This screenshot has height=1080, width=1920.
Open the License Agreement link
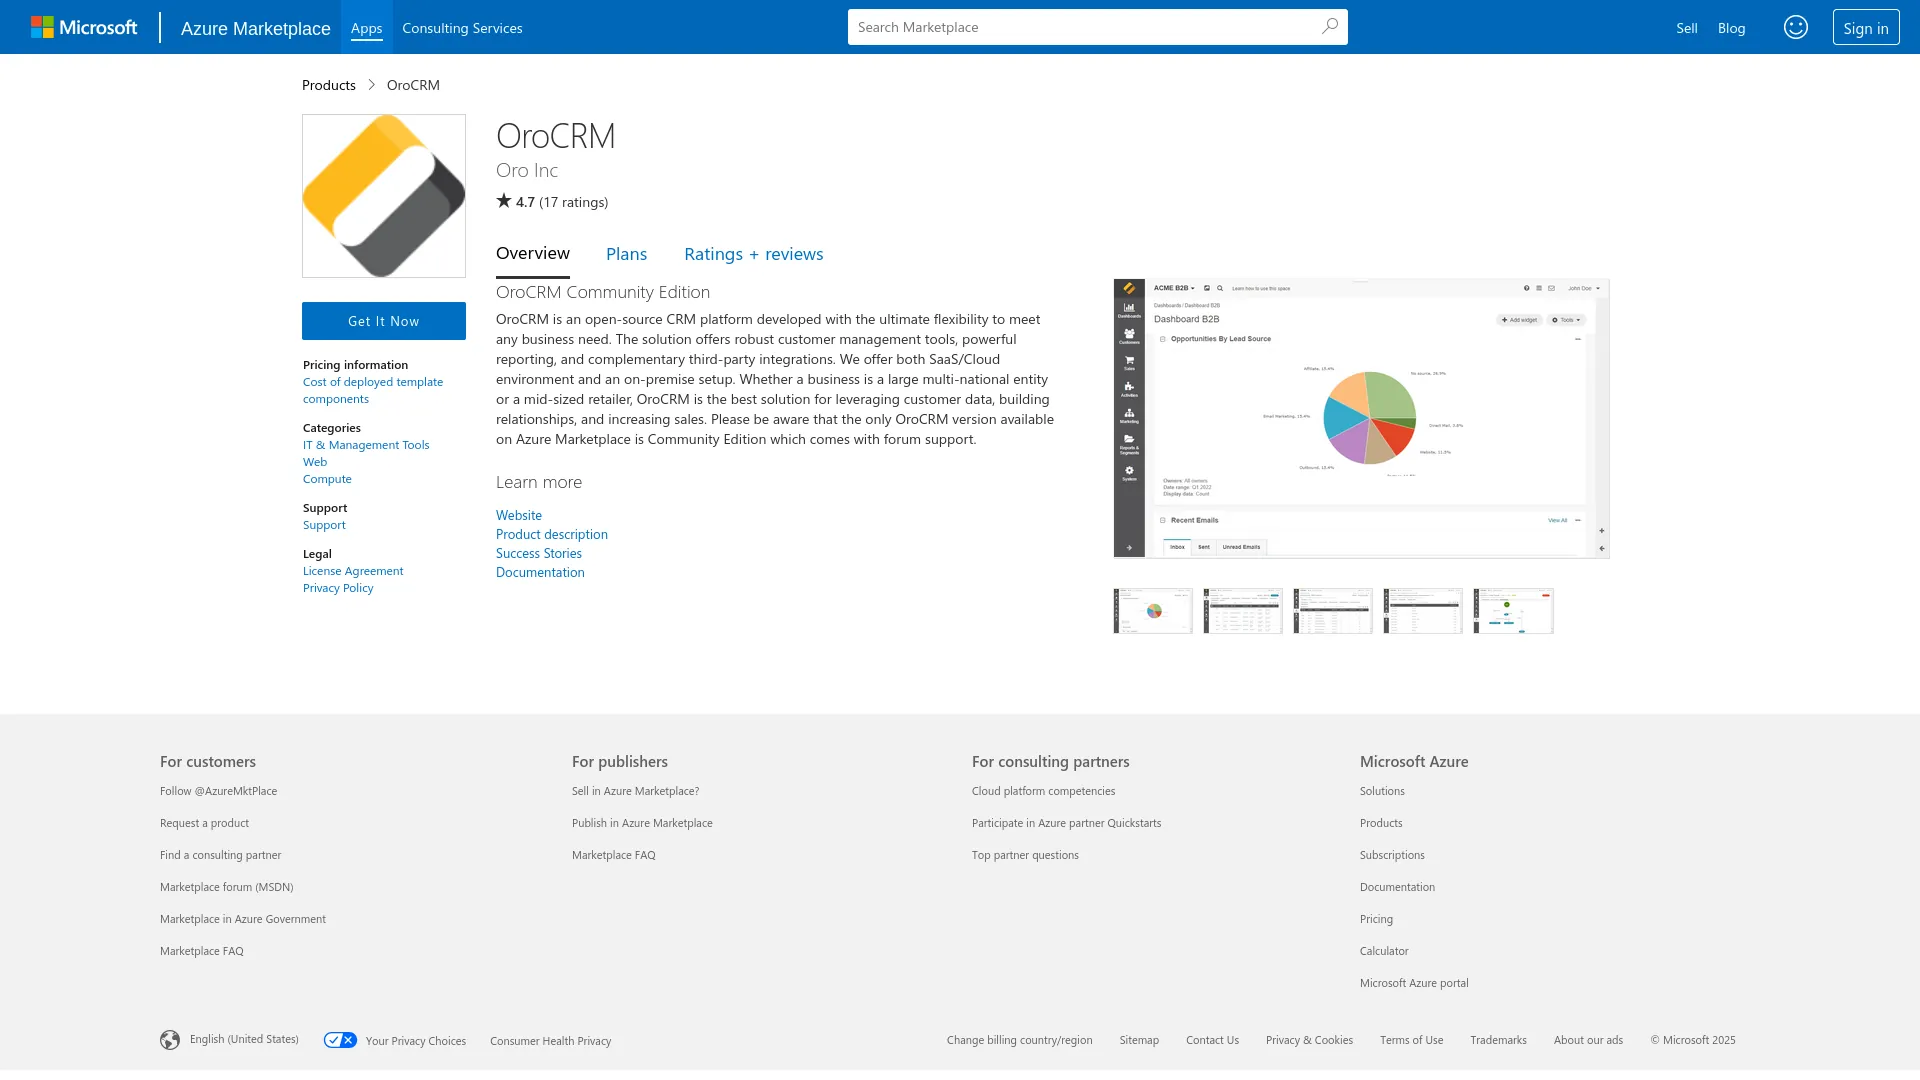coord(353,571)
